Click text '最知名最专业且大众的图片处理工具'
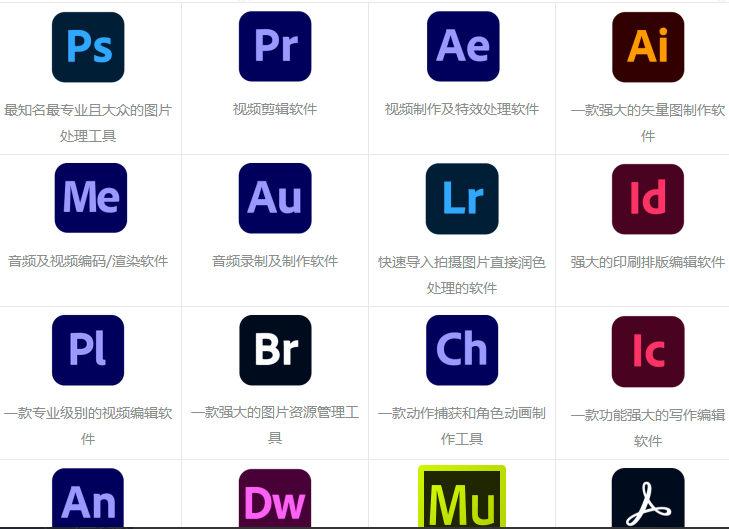This screenshot has width=729, height=529. tap(88, 123)
